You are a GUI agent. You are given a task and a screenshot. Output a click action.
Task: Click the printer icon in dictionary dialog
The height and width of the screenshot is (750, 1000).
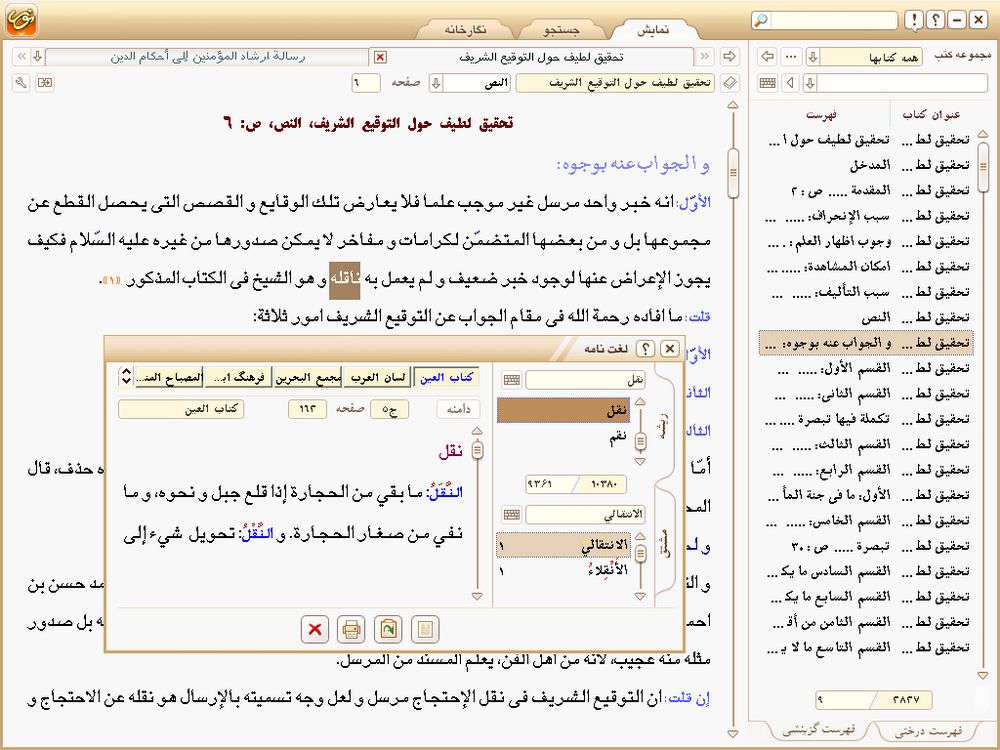(351, 629)
